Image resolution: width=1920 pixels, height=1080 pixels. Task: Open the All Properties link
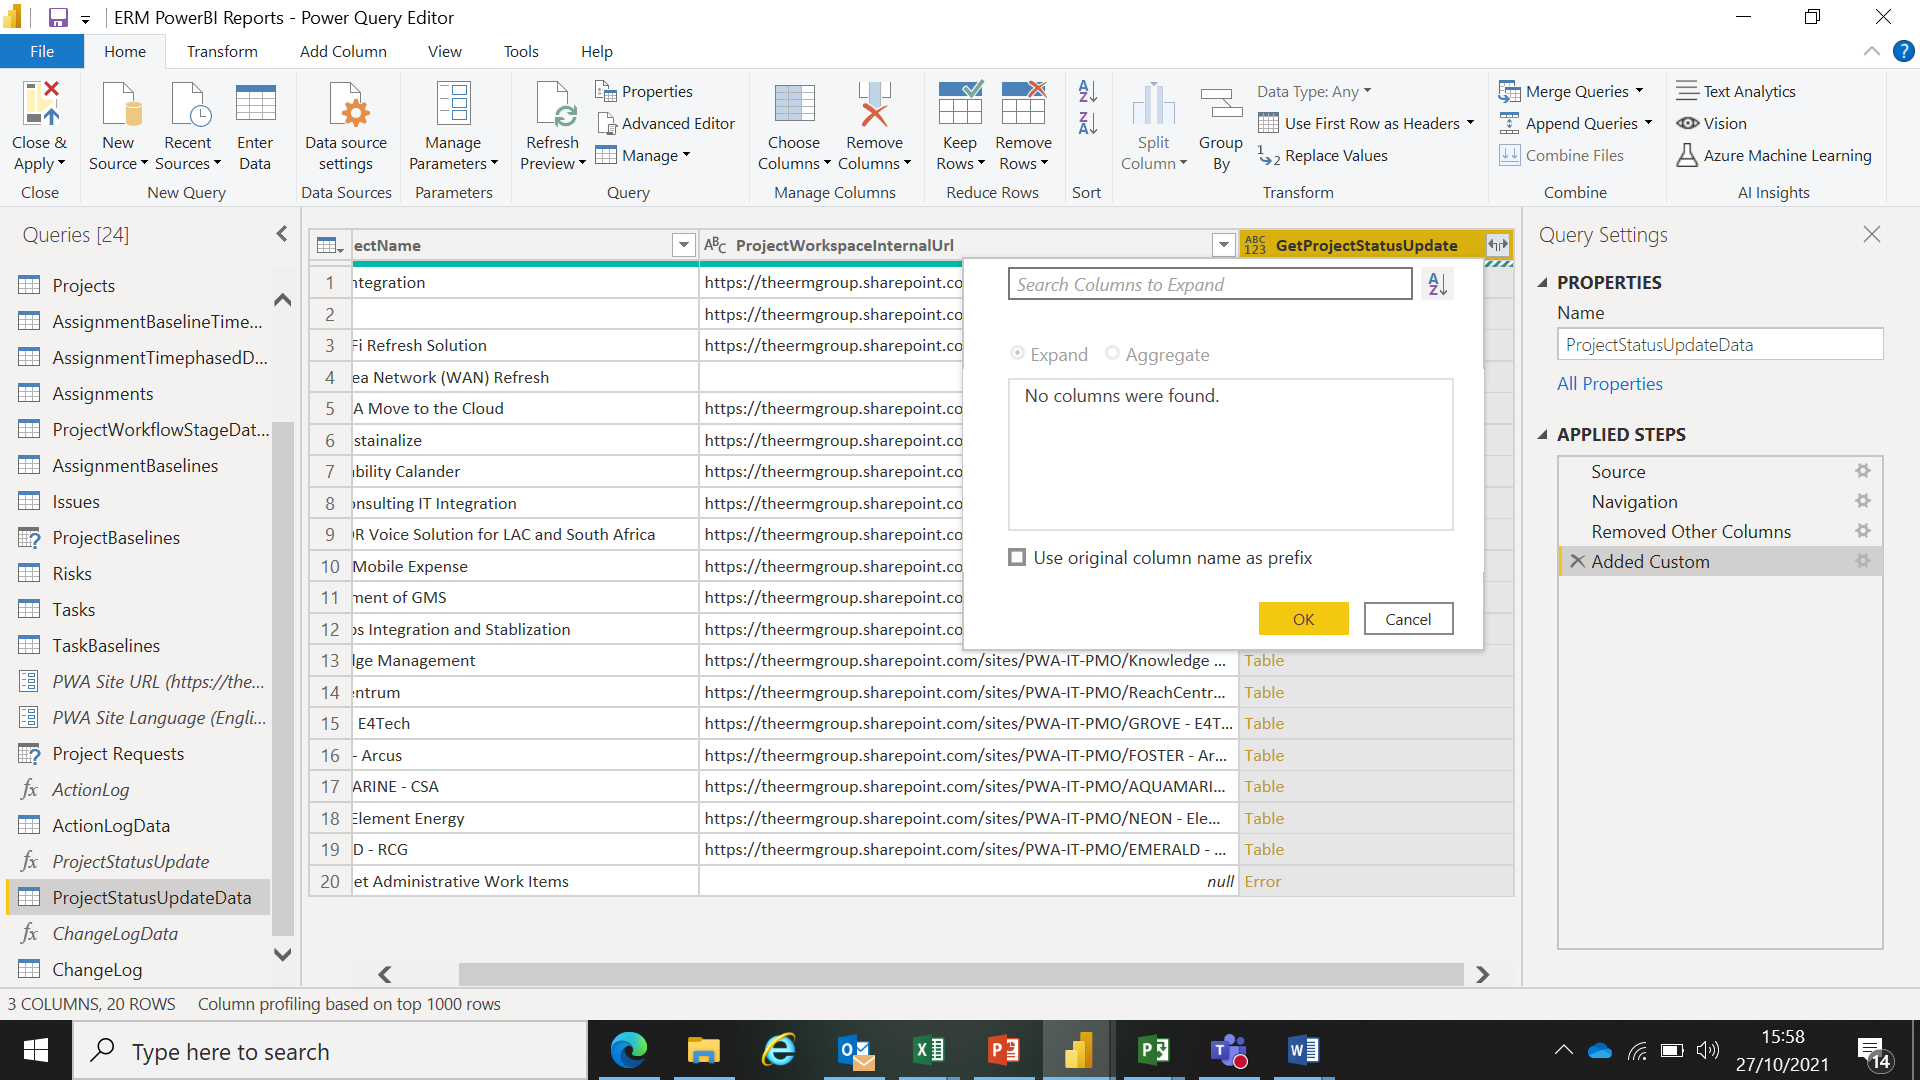click(x=1609, y=384)
